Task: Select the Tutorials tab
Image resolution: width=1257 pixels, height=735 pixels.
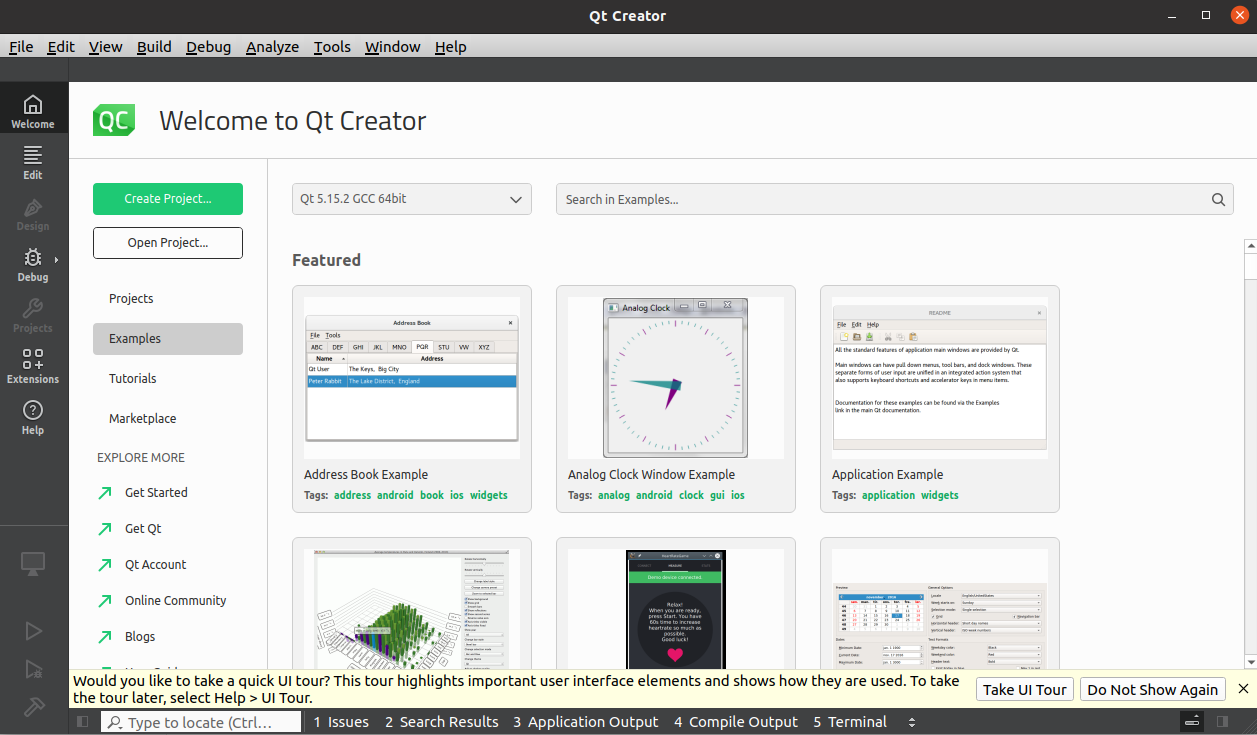Action: (133, 379)
